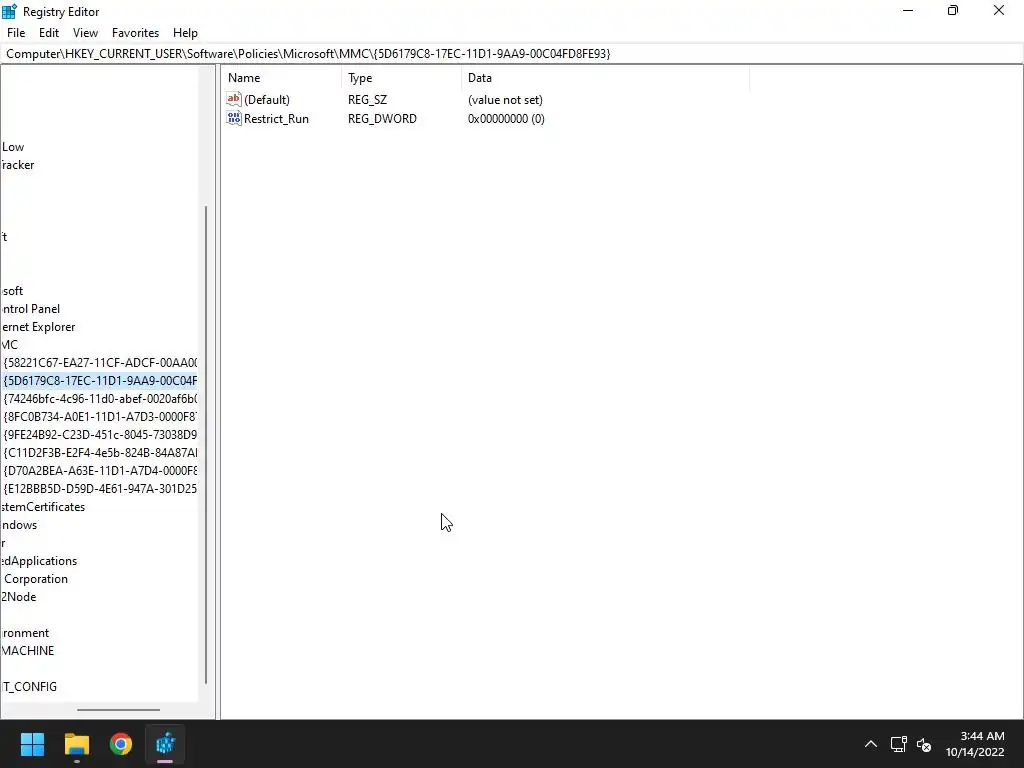1024x768 pixels.
Task: Show hidden system tray icons
Action: pyautogui.click(x=871, y=744)
